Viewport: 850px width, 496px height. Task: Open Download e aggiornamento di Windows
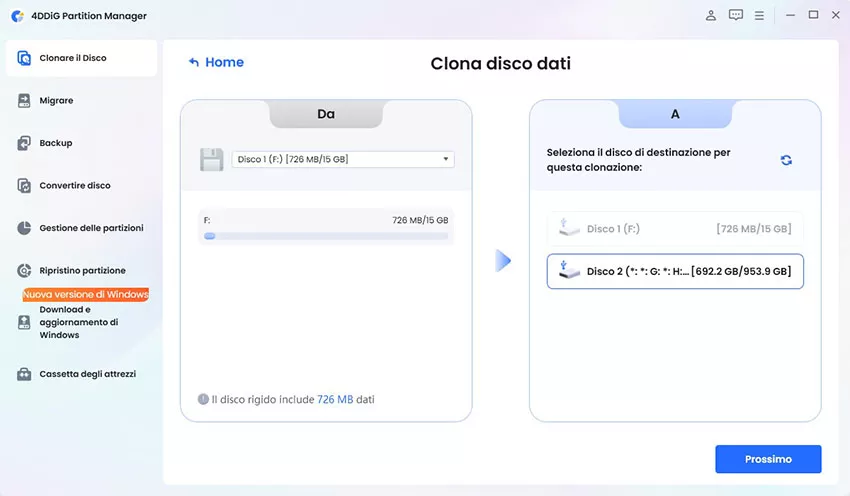[x=81, y=323]
